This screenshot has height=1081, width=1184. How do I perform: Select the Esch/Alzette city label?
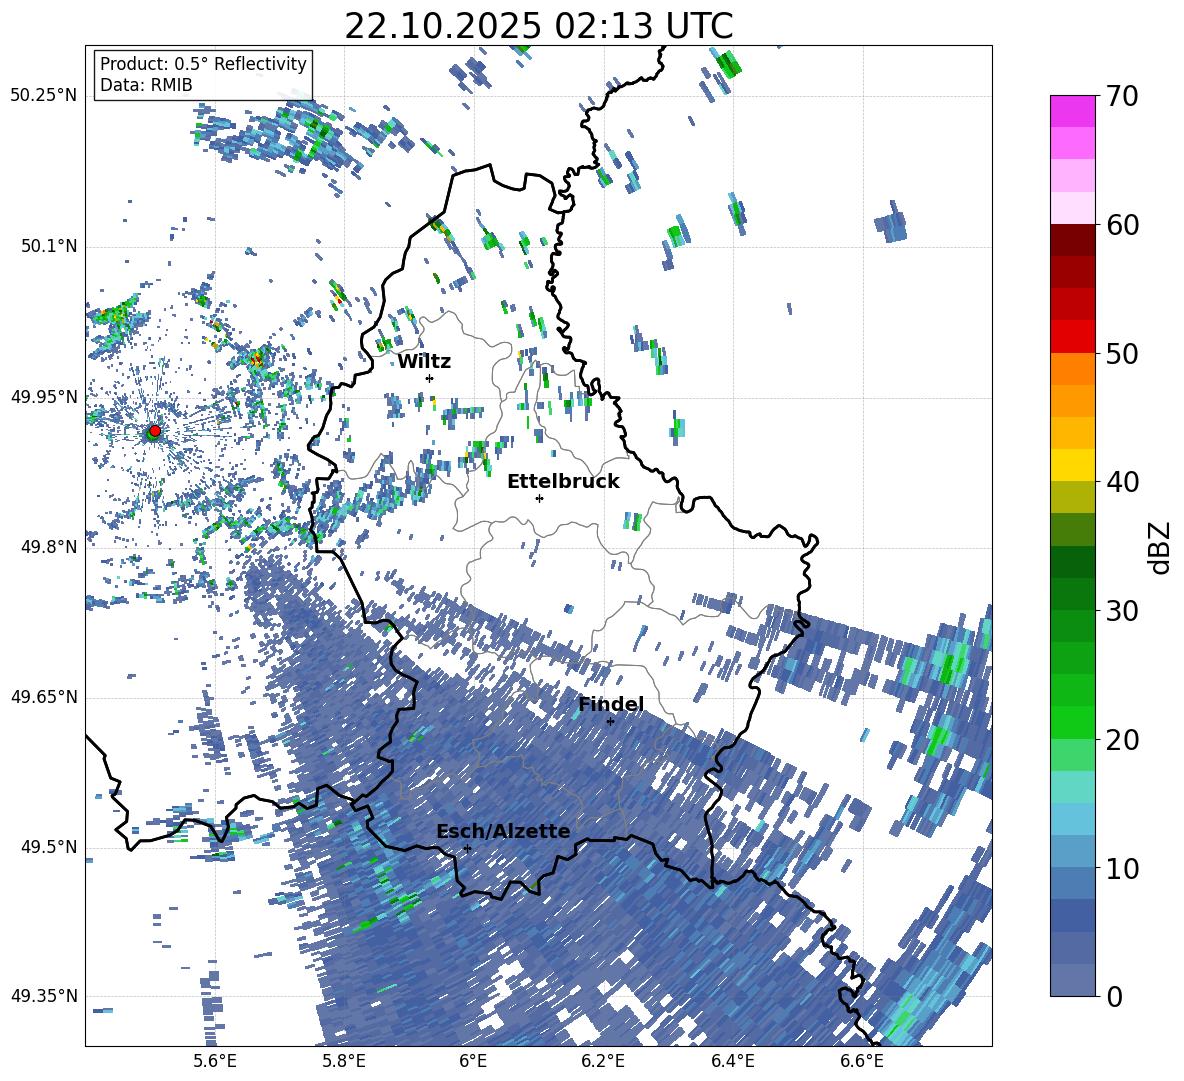pyautogui.click(x=503, y=831)
